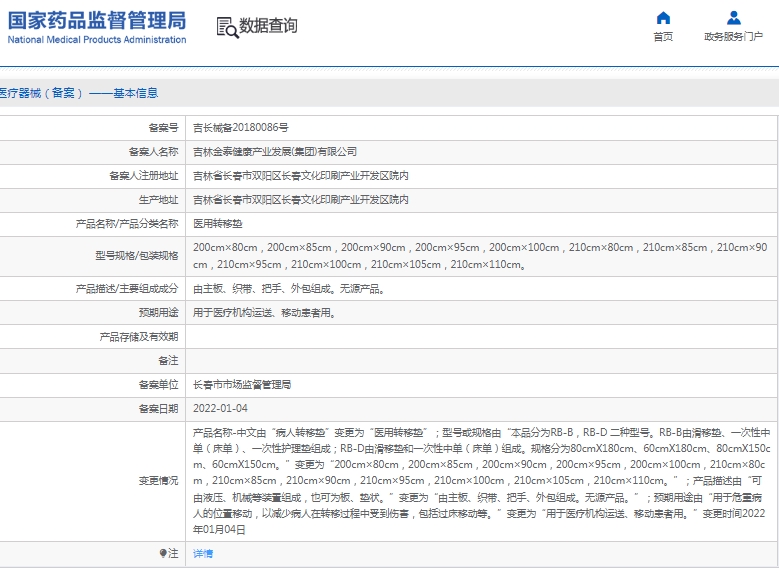Click 由主板、织带、把手、外包组成。无源产品。
Screen dimensions: 779x573
click(x=289, y=289)
